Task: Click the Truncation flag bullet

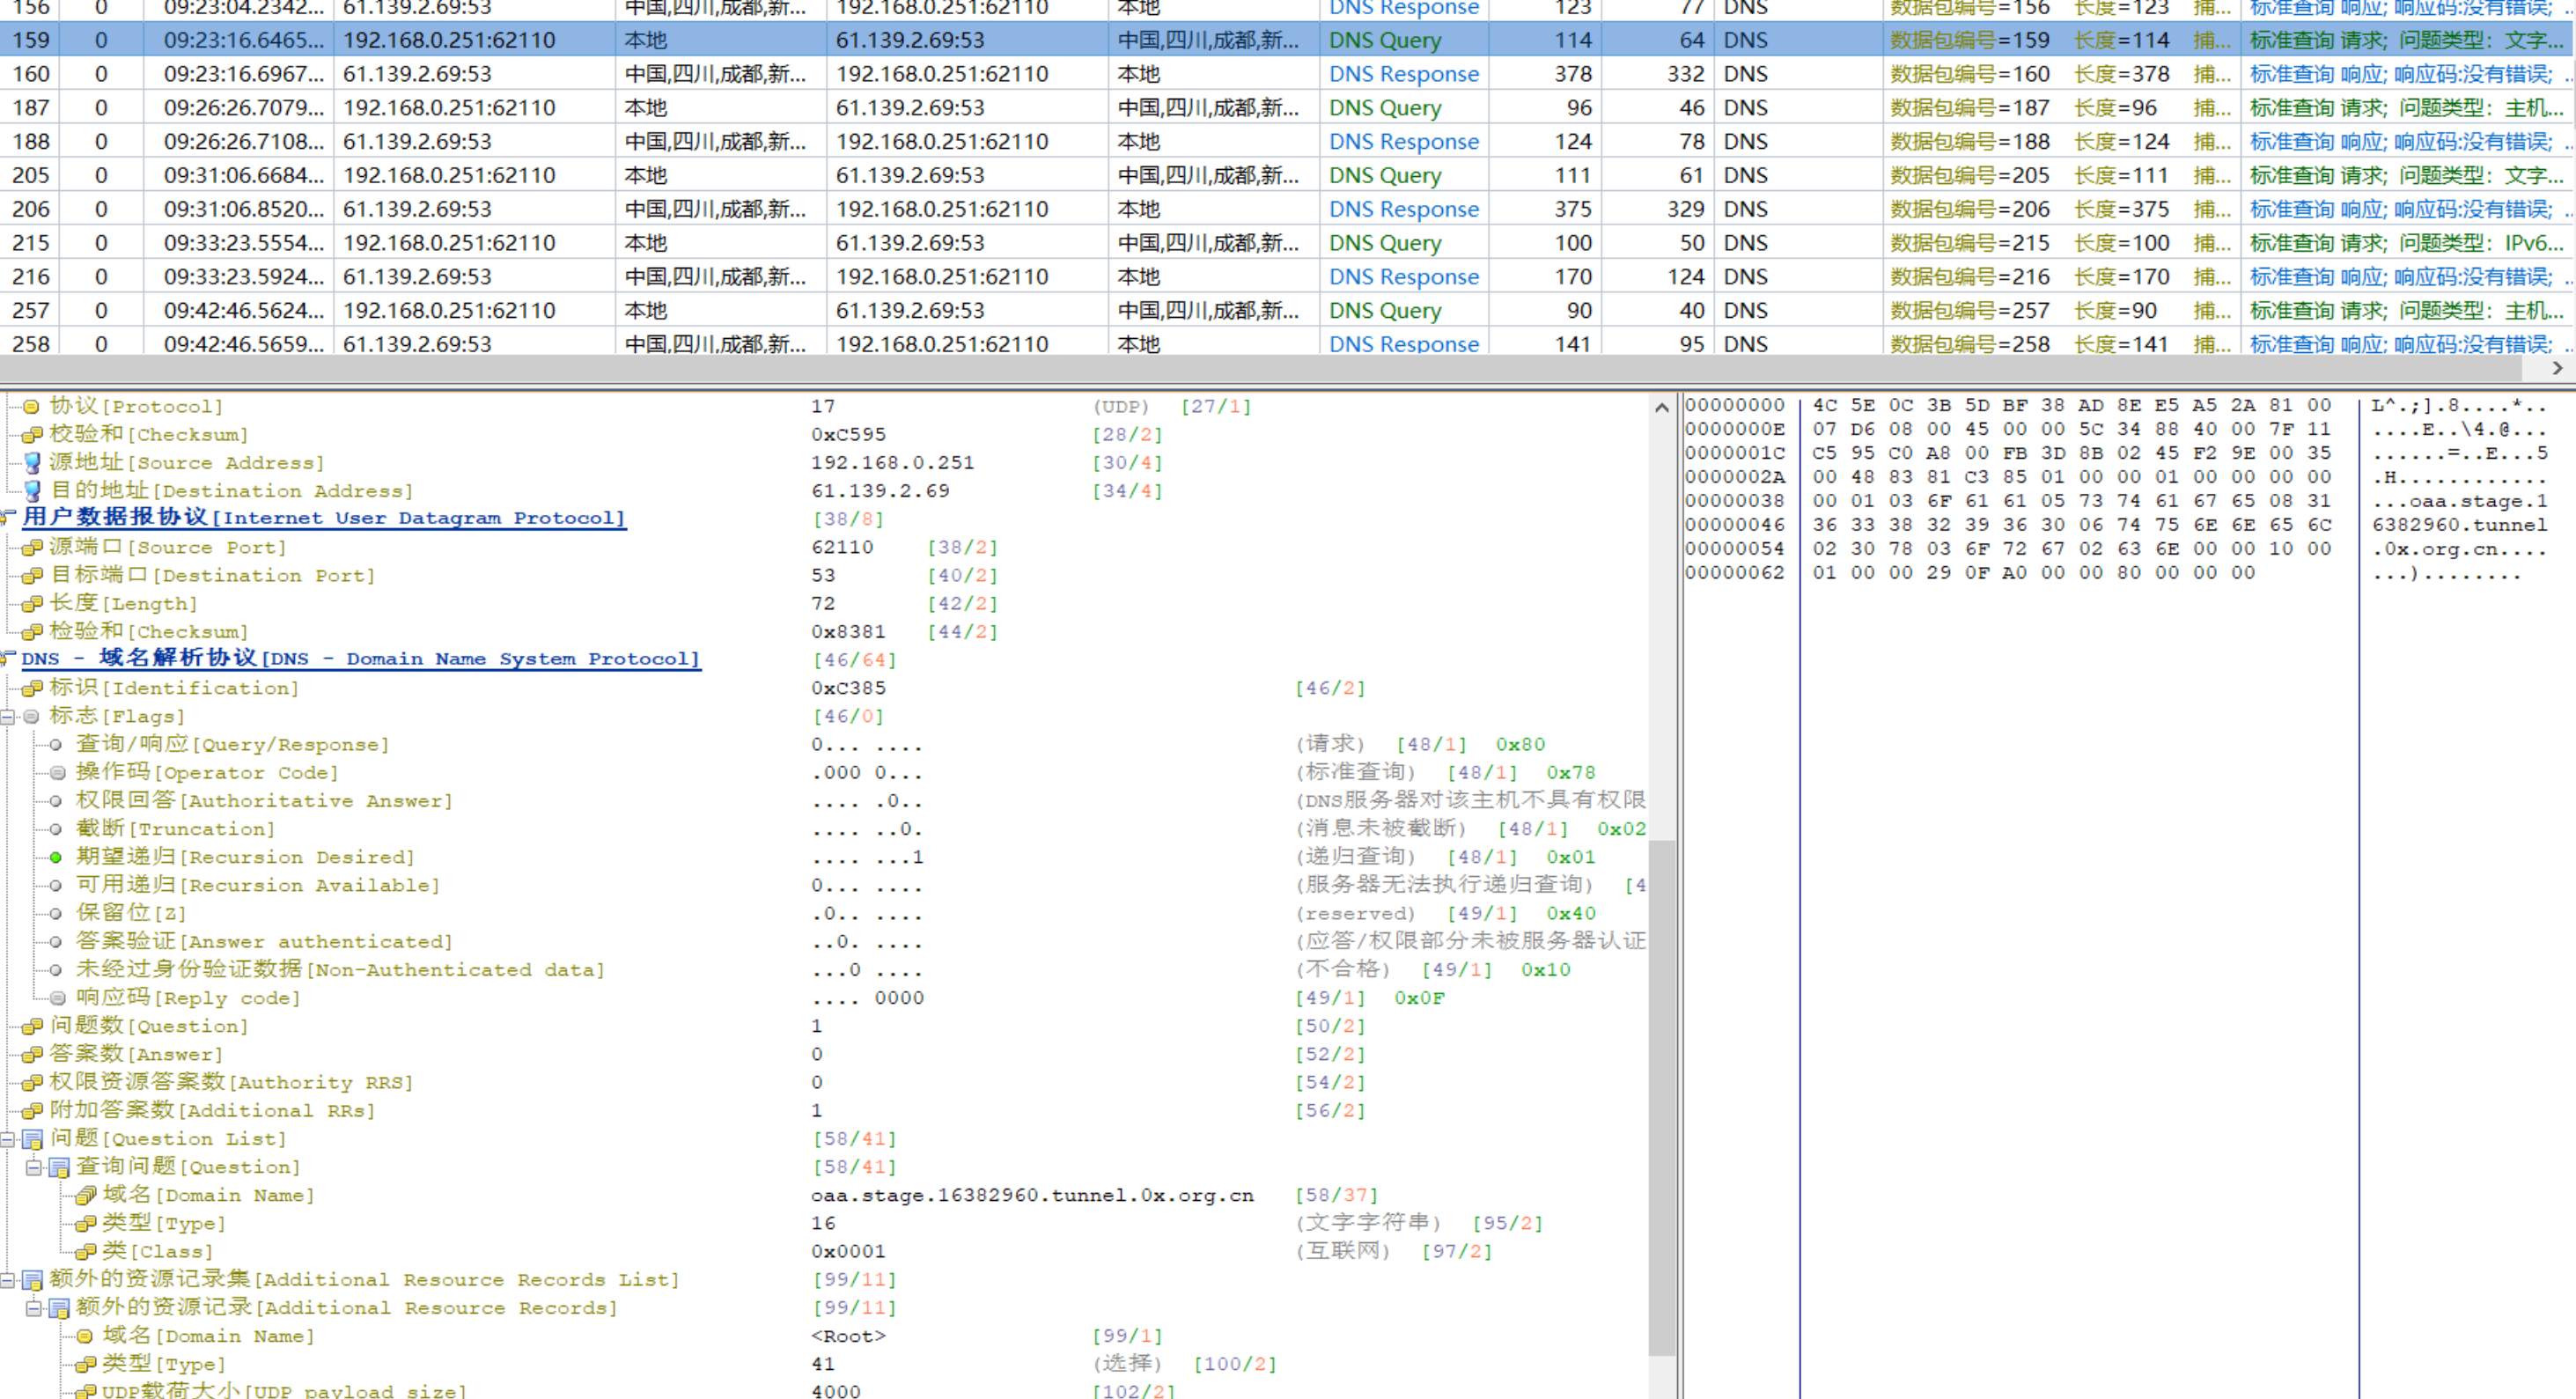Action: pyautogui.click(x=56, y=829)
